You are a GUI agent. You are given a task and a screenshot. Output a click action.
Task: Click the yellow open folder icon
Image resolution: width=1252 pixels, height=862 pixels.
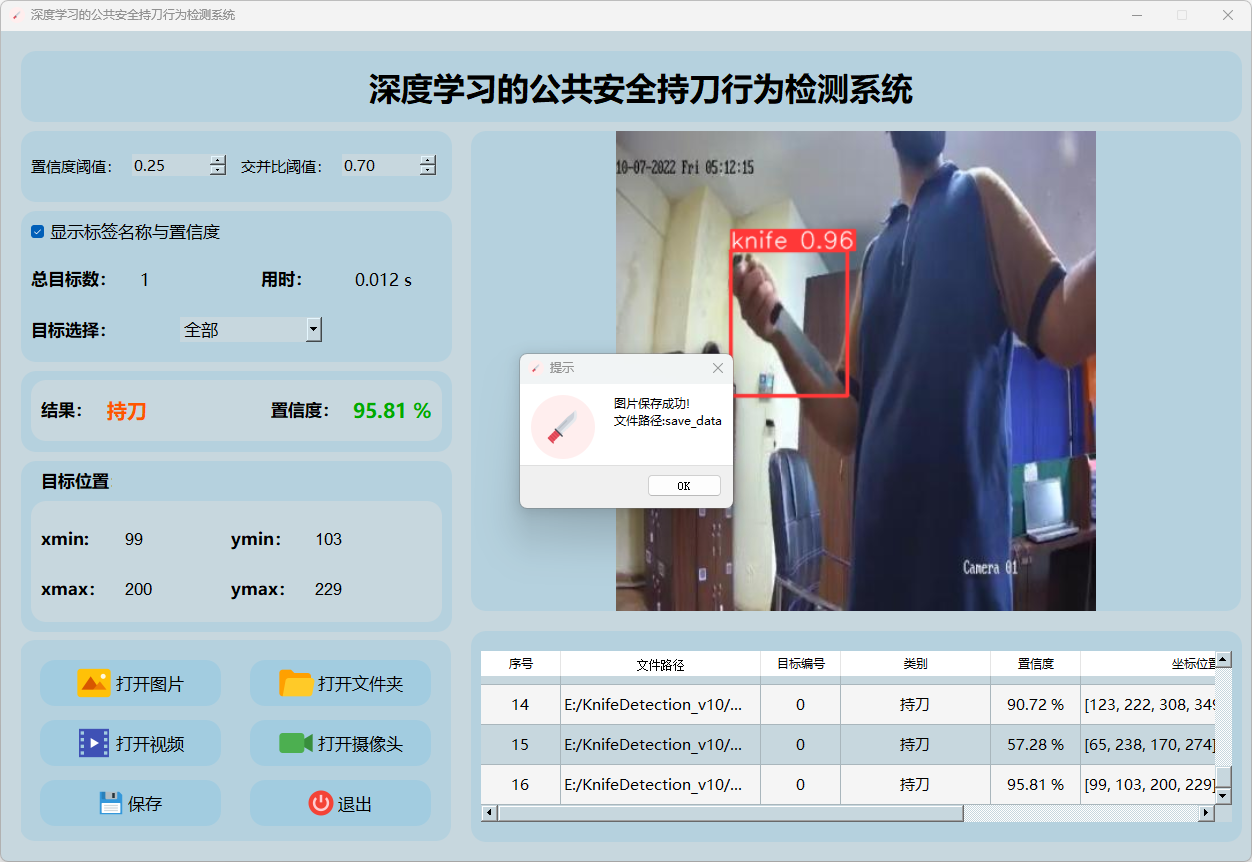pos(296,684)
